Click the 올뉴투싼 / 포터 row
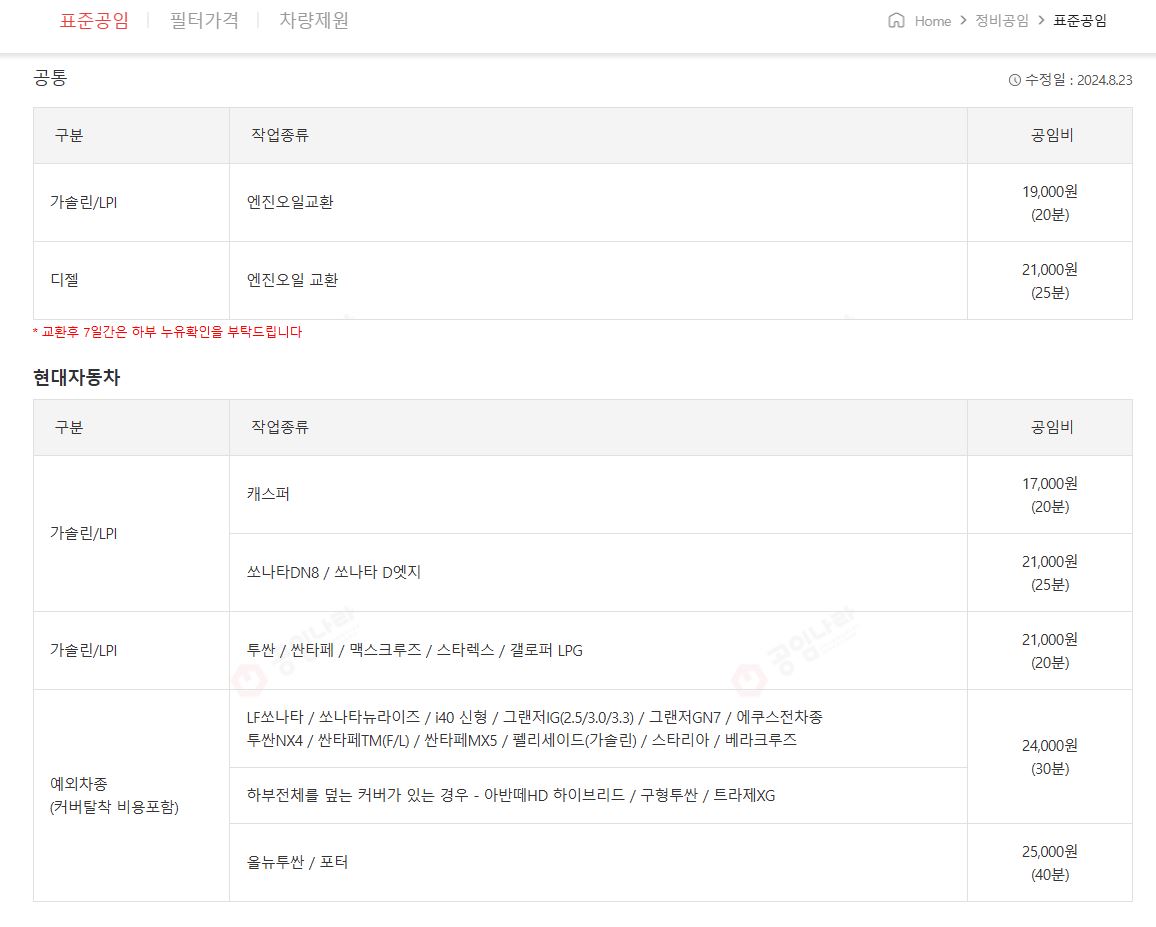This screenshot has height=927, width=1156. [598, 863]
